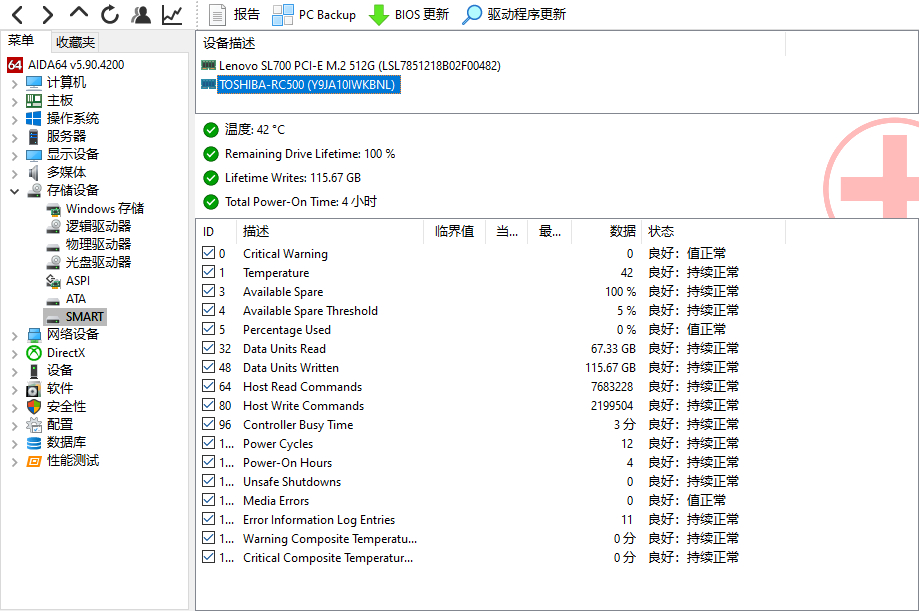Image resolution: width=919 pixels, height=611 pixels.
Task: Sort by the 数据 column header
Action: pos(607,232)
